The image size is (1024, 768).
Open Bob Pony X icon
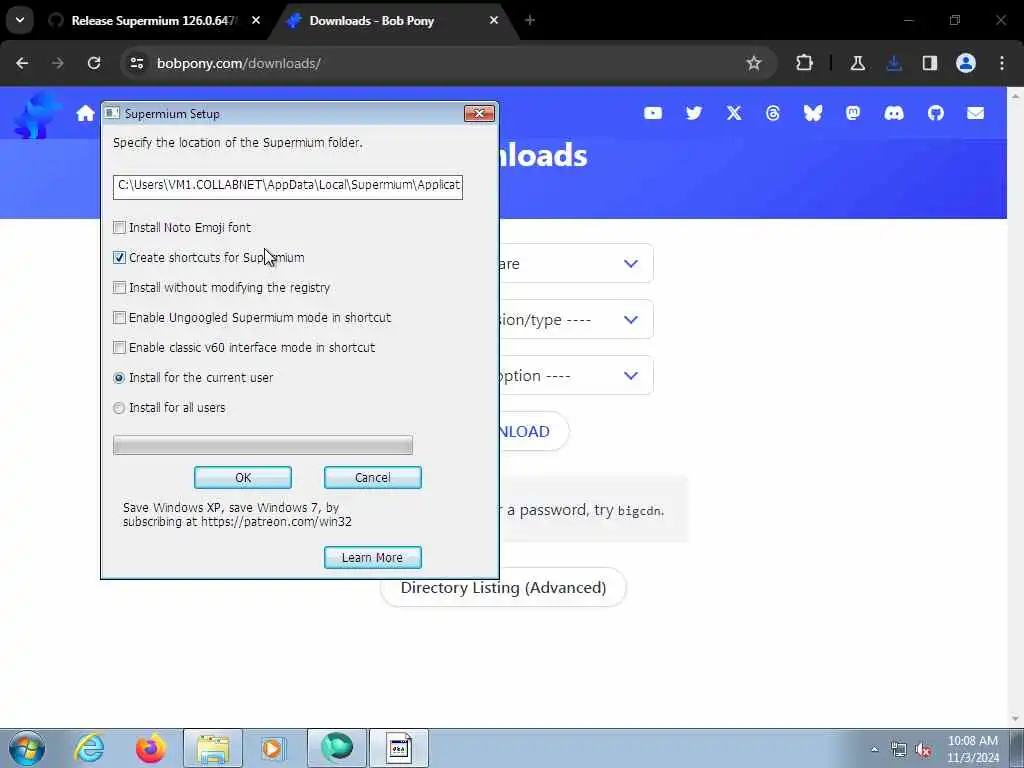point(734,113)
